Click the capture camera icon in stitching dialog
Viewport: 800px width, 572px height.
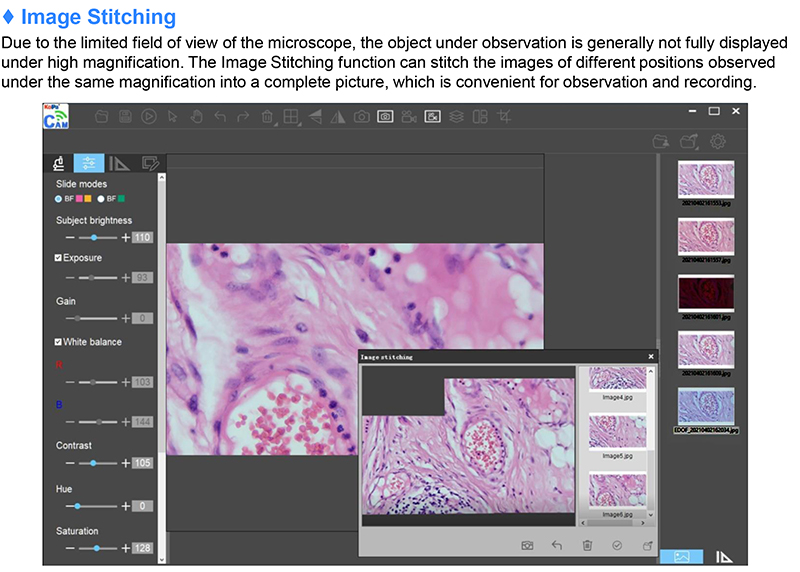coord(527,545)
